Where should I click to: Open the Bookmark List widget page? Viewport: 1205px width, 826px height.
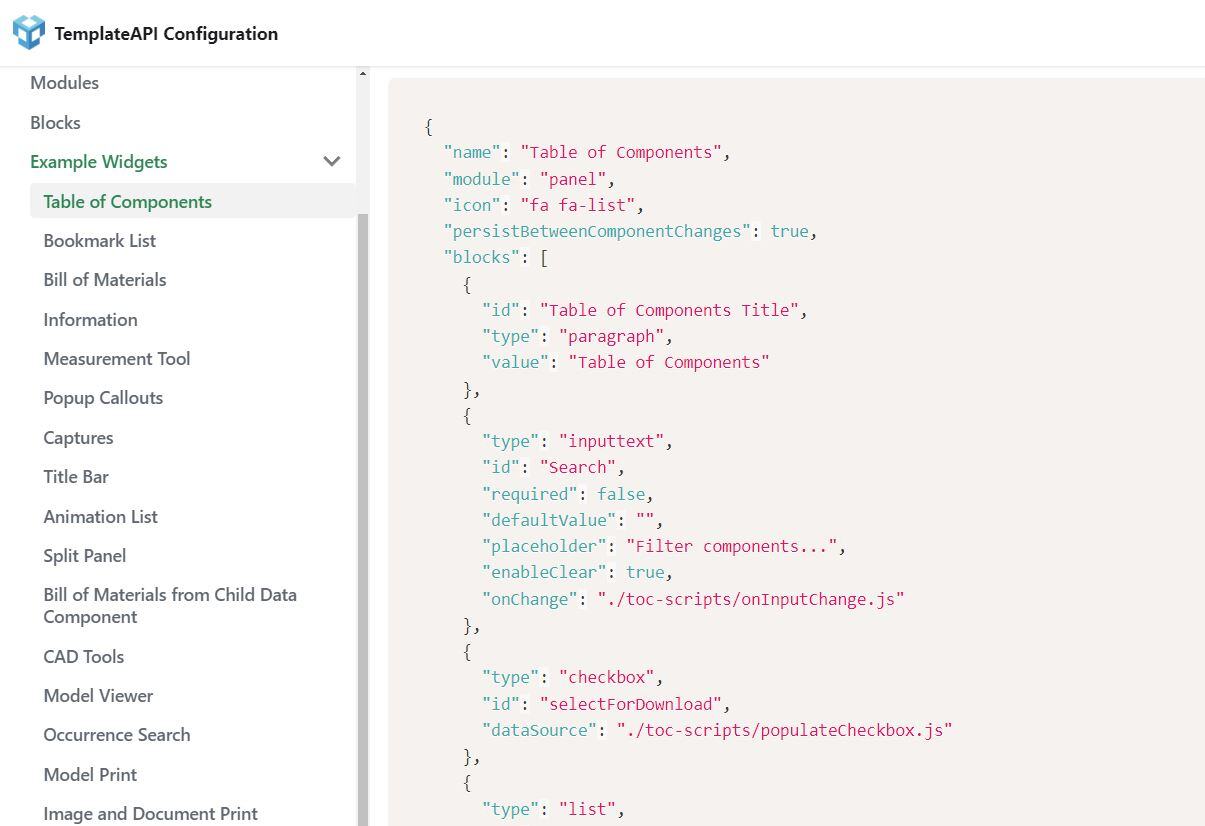99,241
